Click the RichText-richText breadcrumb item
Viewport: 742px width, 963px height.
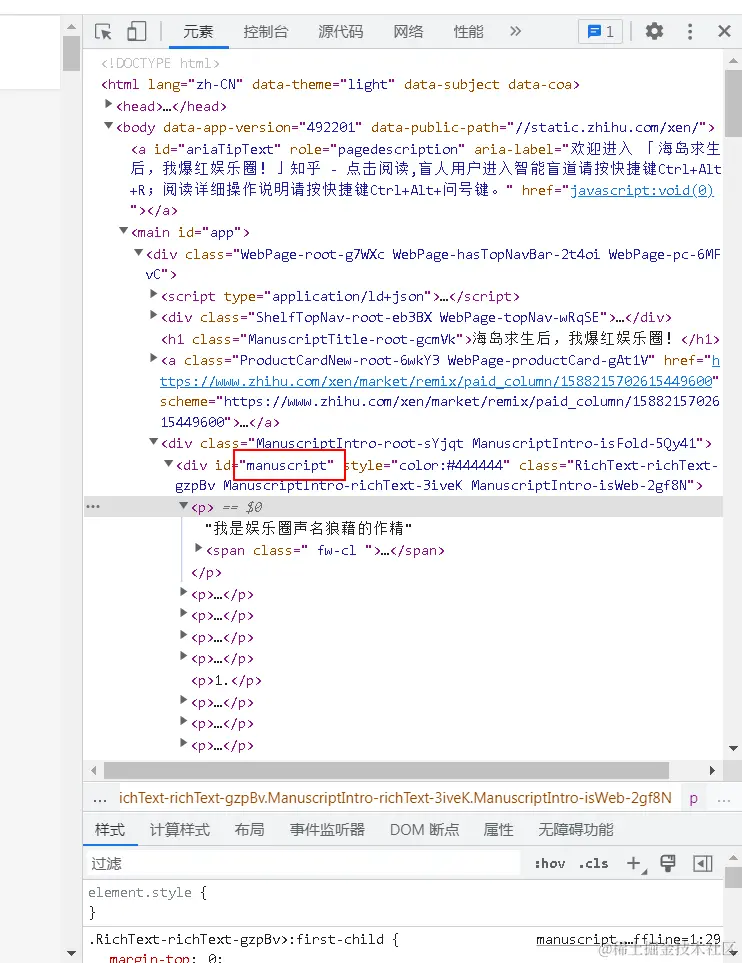[395, 798]
